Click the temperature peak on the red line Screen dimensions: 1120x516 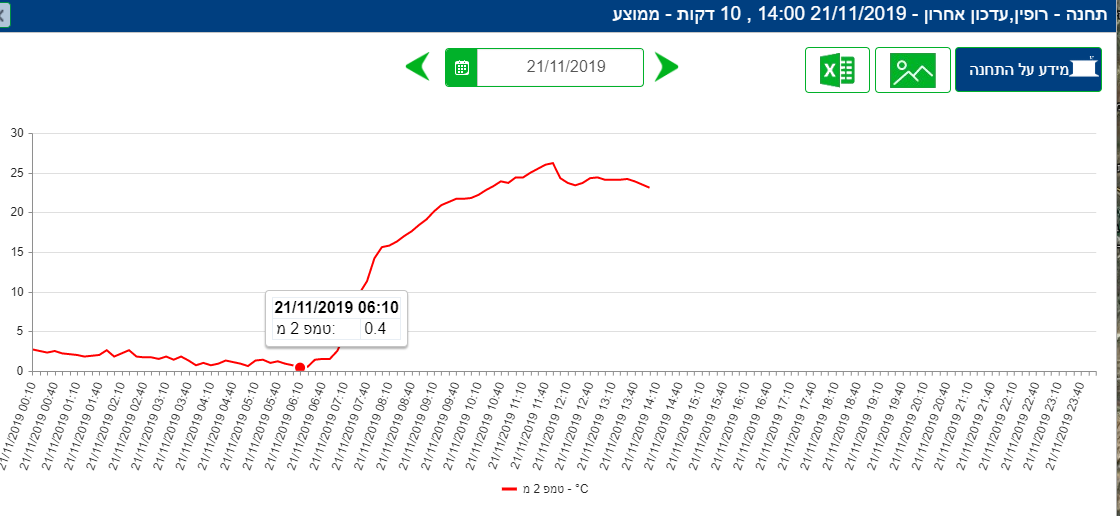(552, 163)
